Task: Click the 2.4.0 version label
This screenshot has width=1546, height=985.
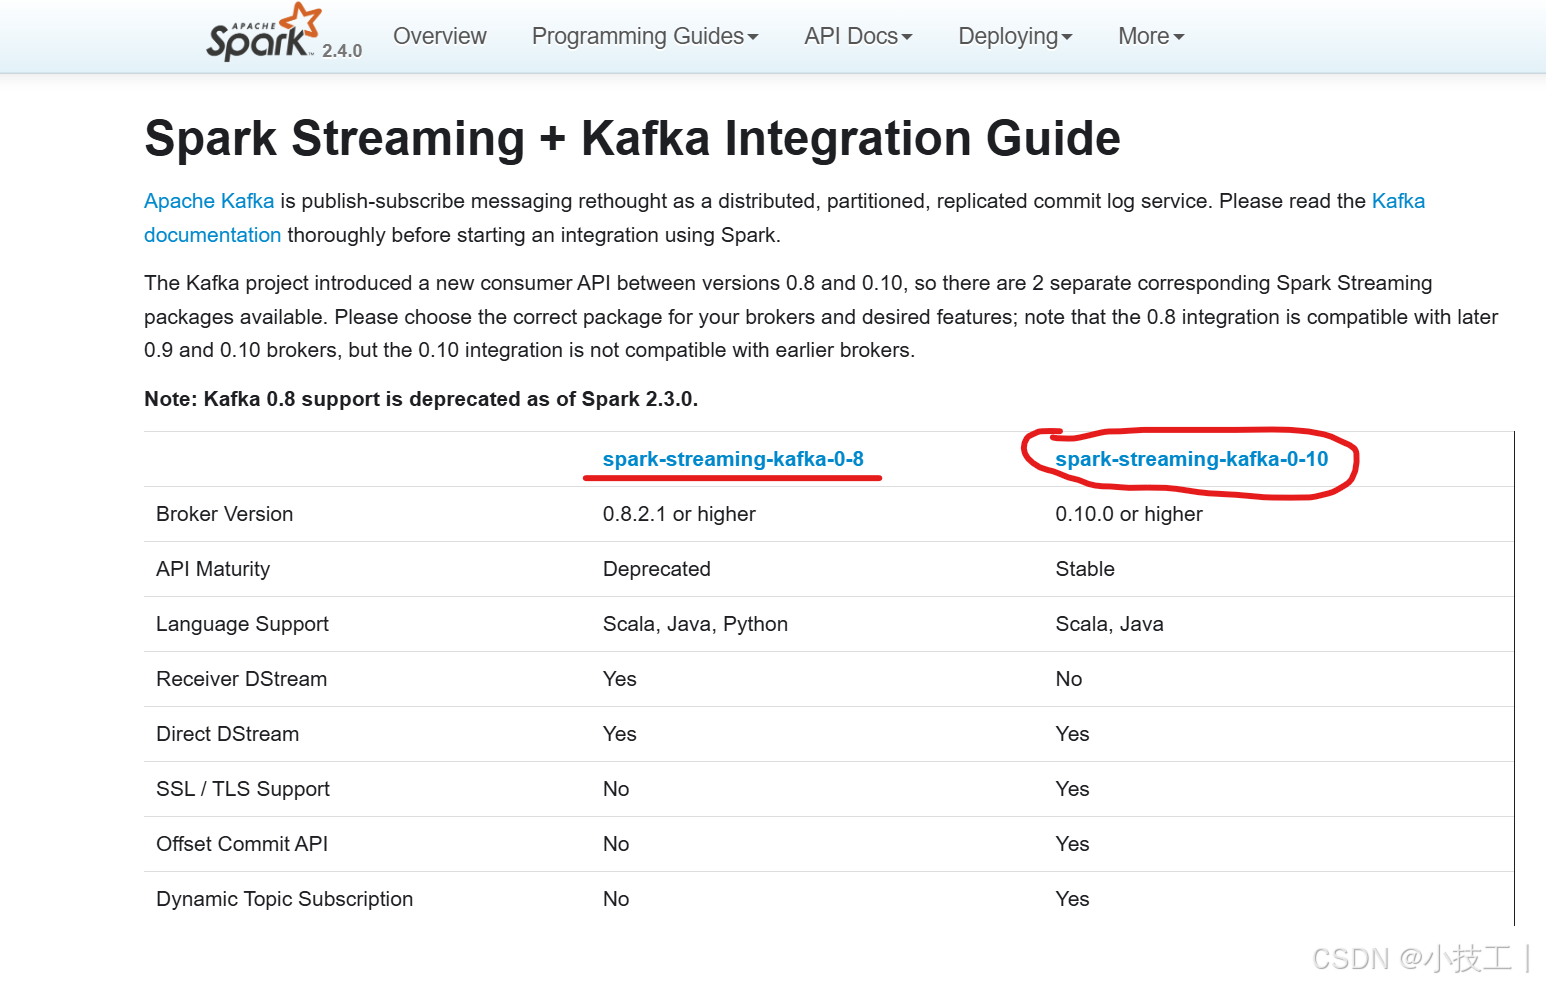Action: pos(342,51)
